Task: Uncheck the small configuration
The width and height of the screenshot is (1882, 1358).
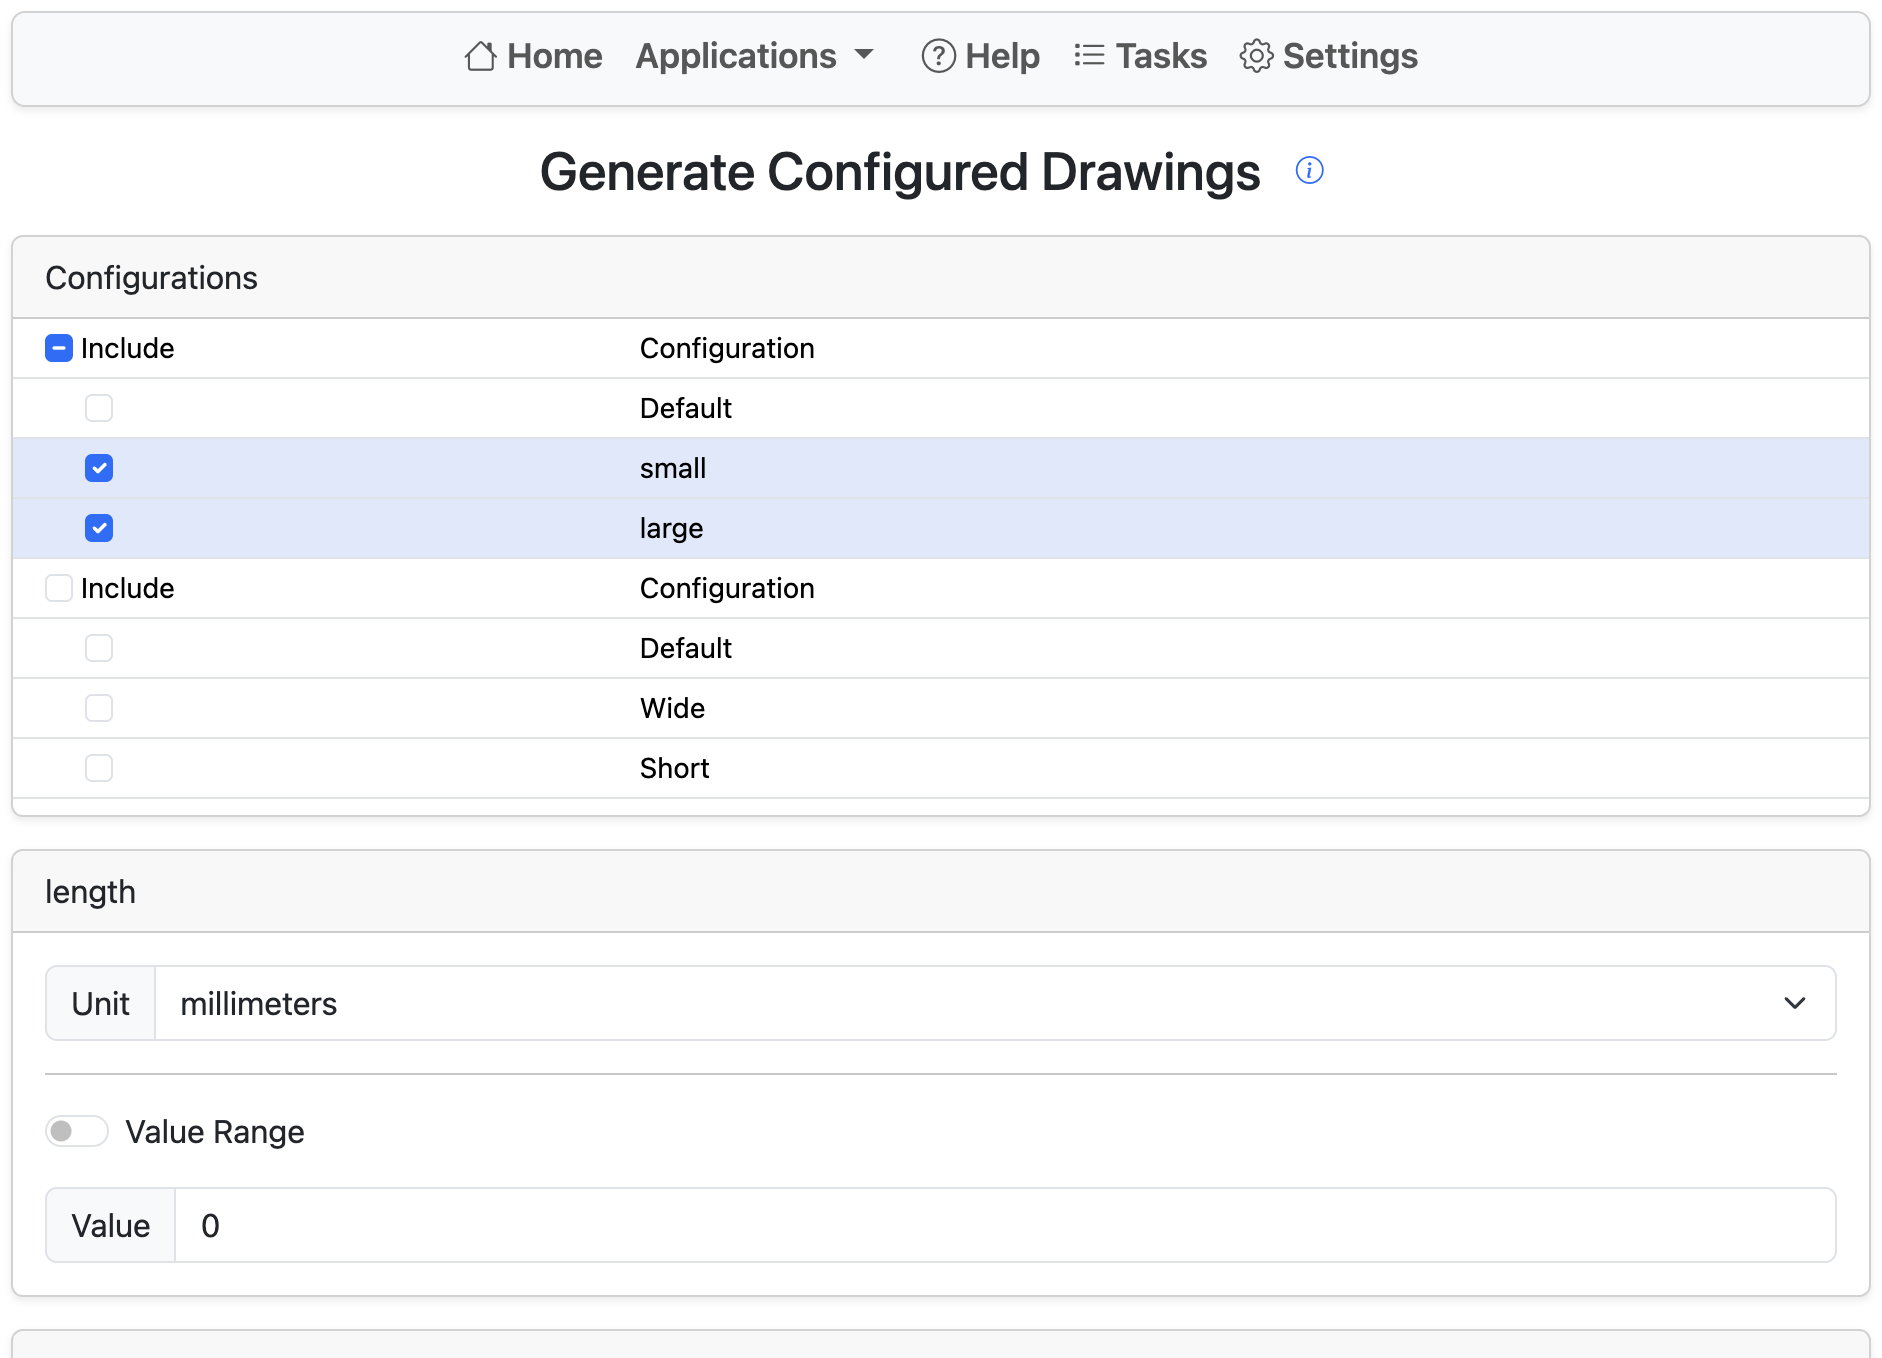Action: (x=99, y=468)
